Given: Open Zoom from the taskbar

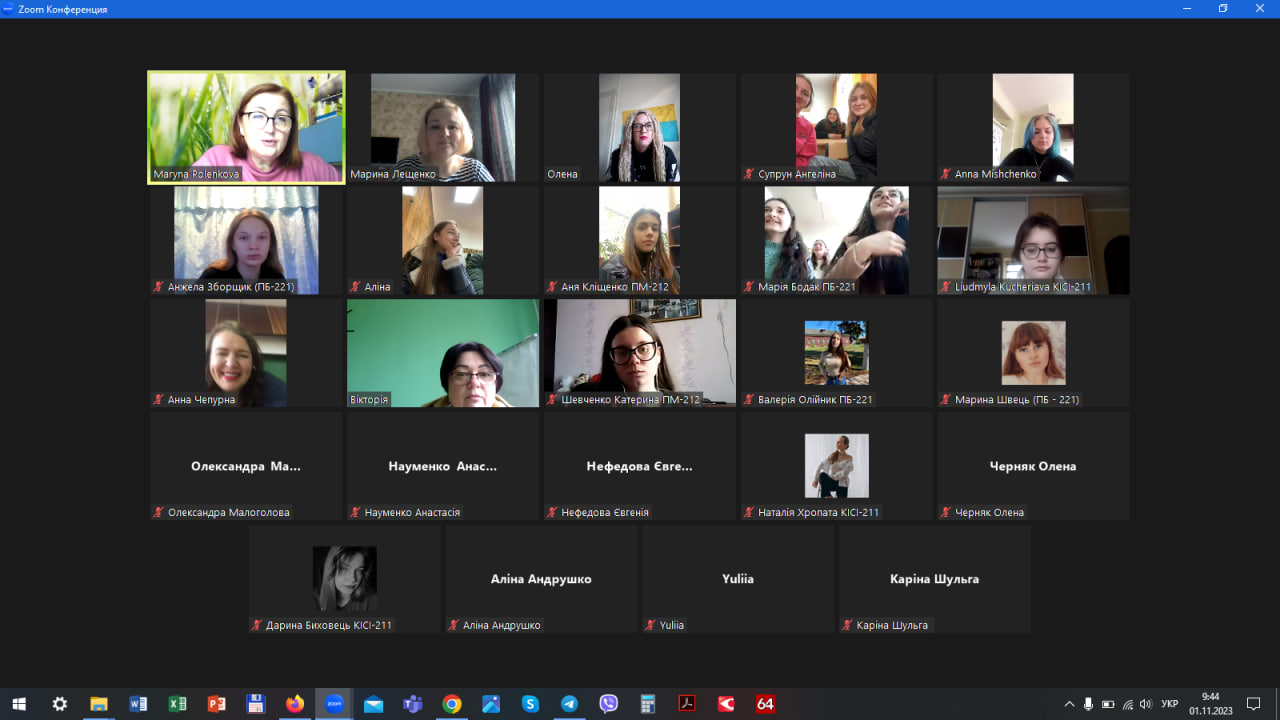Looking at the screenshot, I should point(334,704).
